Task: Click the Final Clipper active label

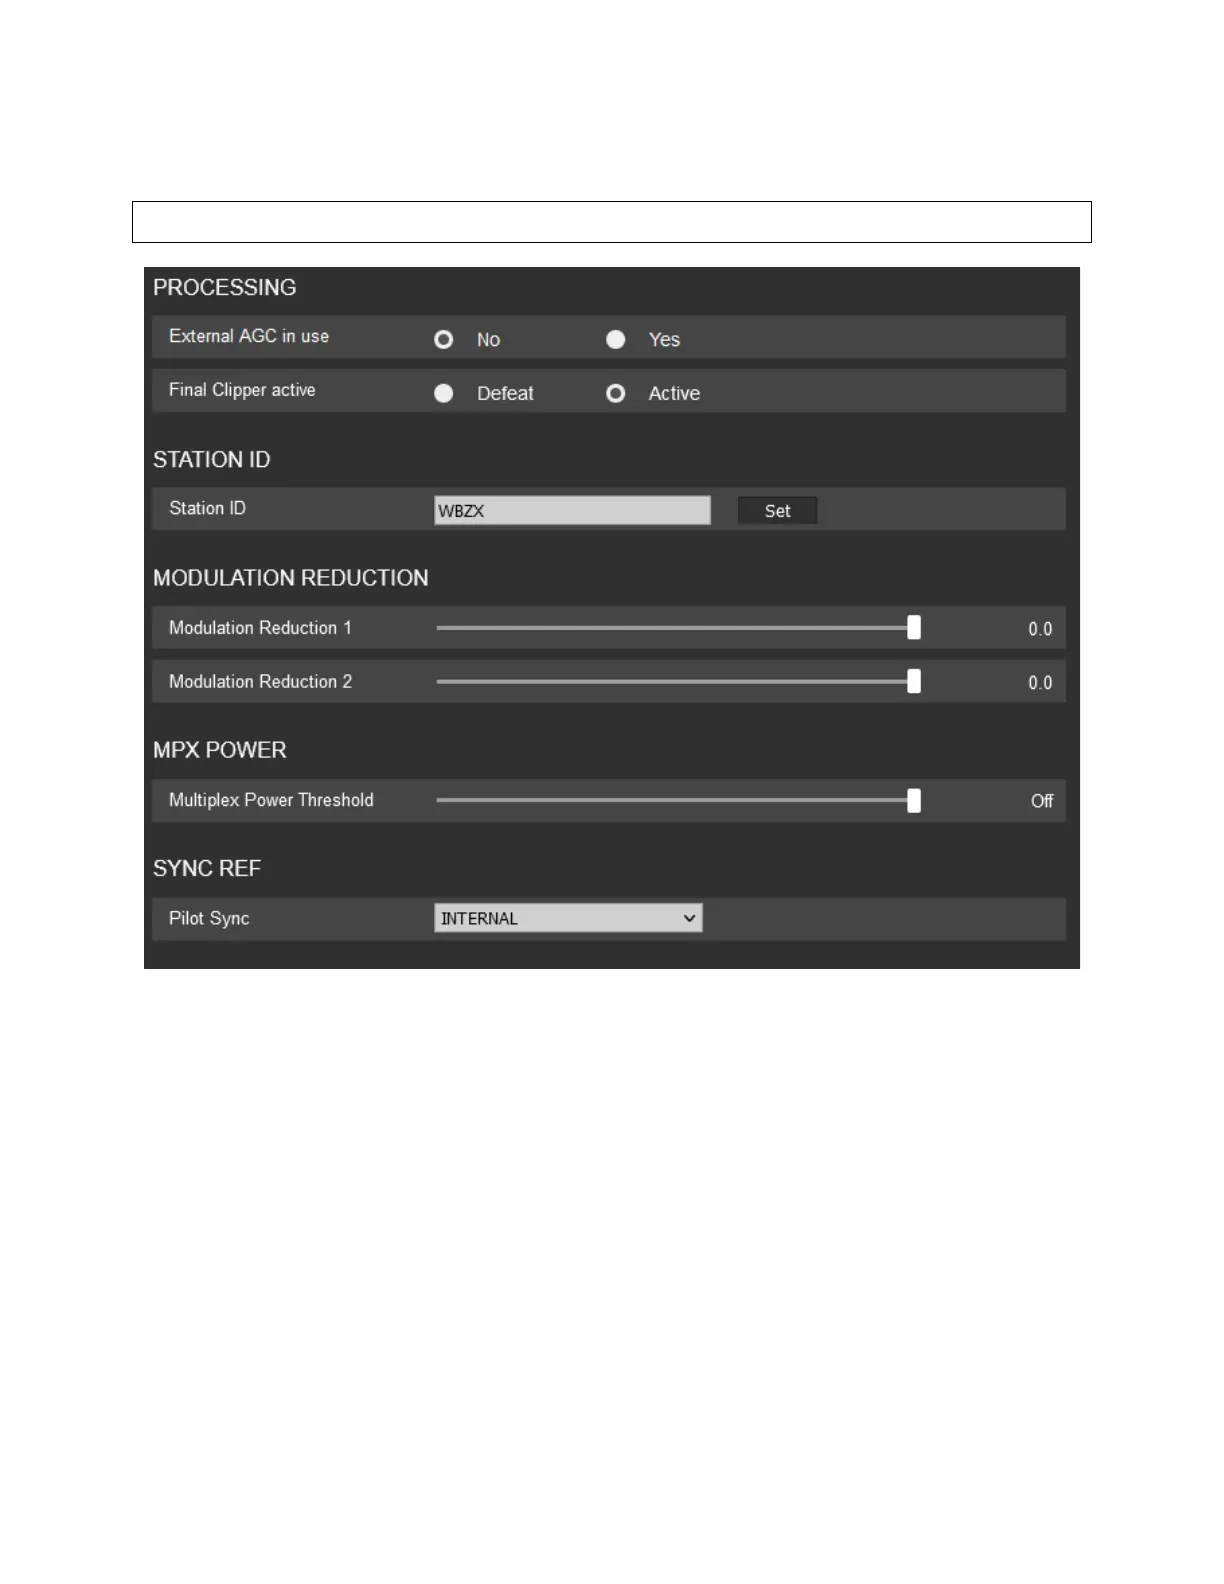Action: [x=242, y=390]
